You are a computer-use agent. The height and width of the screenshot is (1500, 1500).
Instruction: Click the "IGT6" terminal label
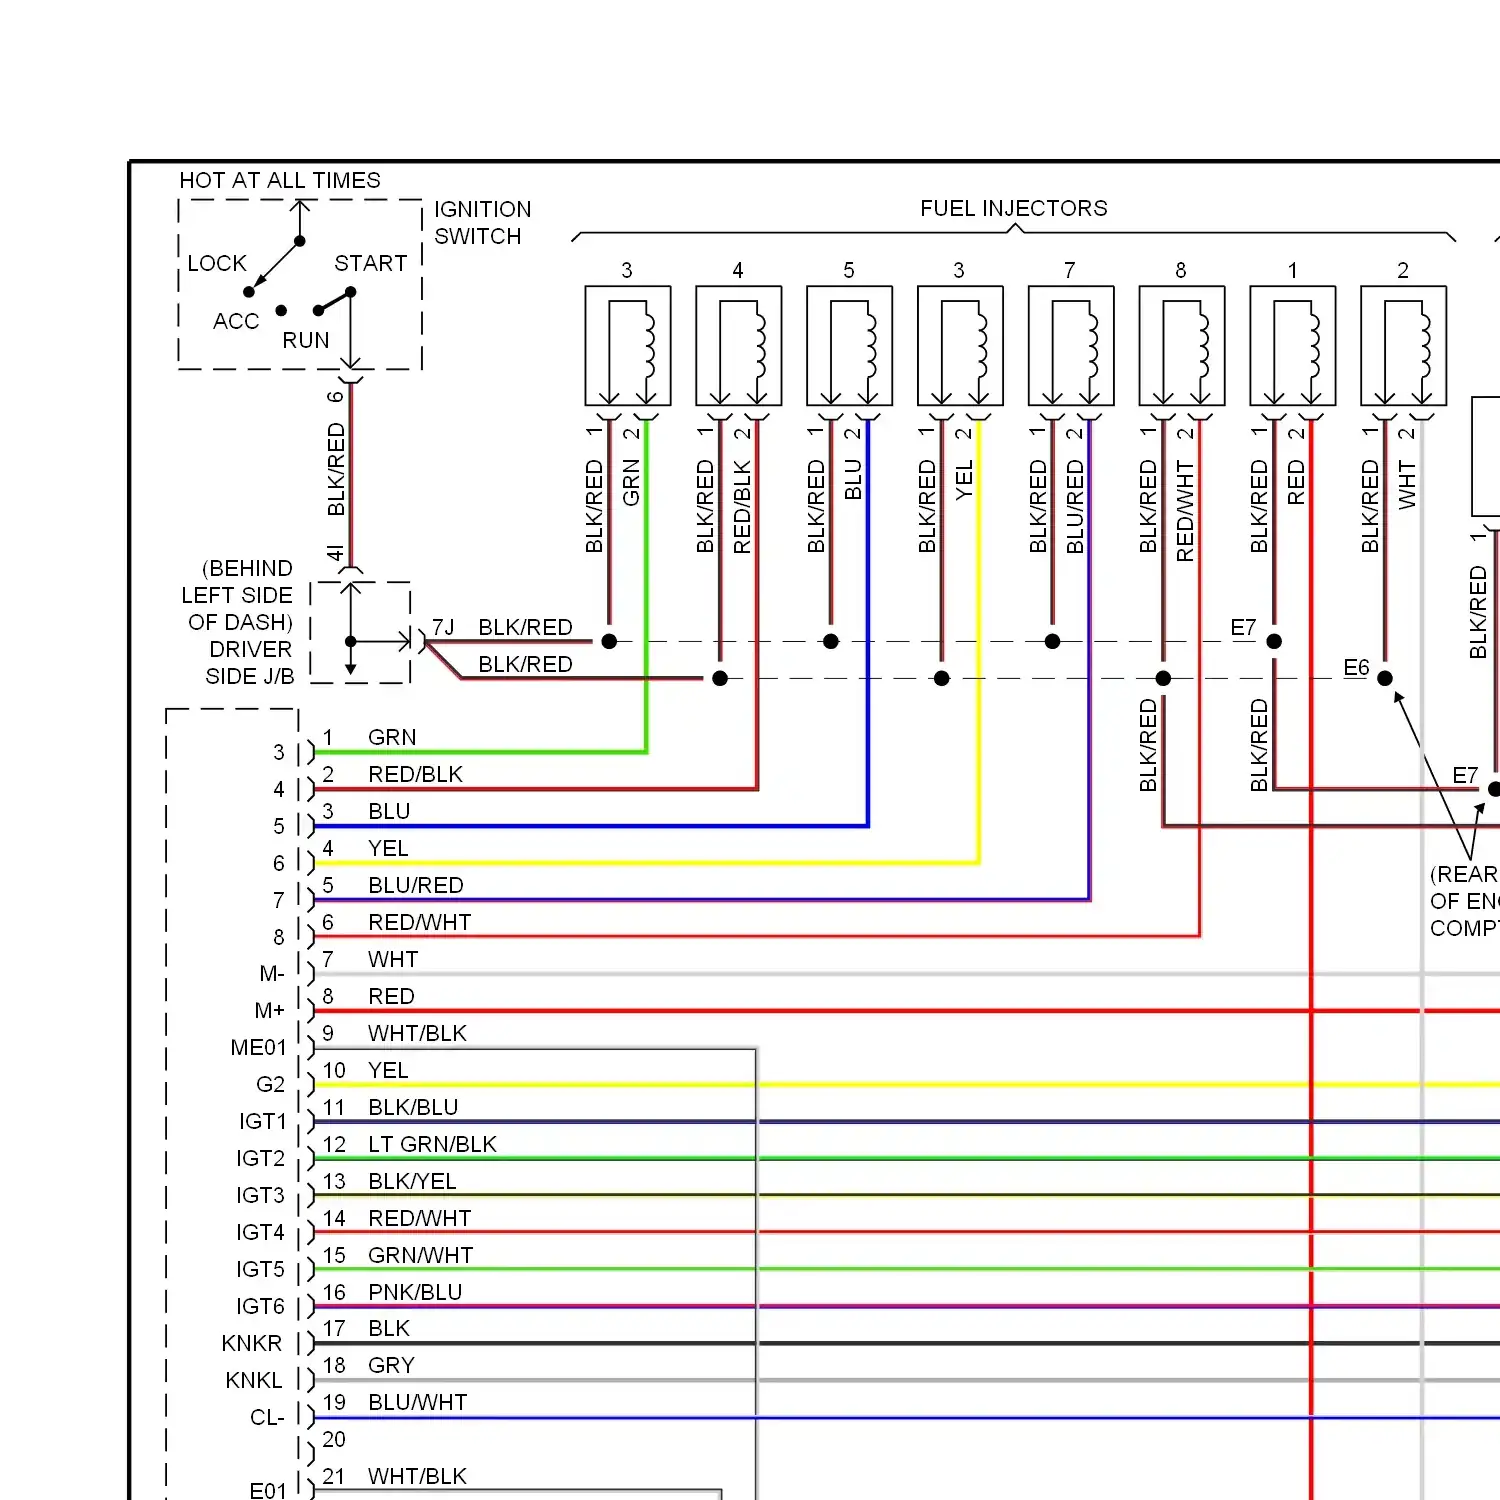pos(261,1306)
